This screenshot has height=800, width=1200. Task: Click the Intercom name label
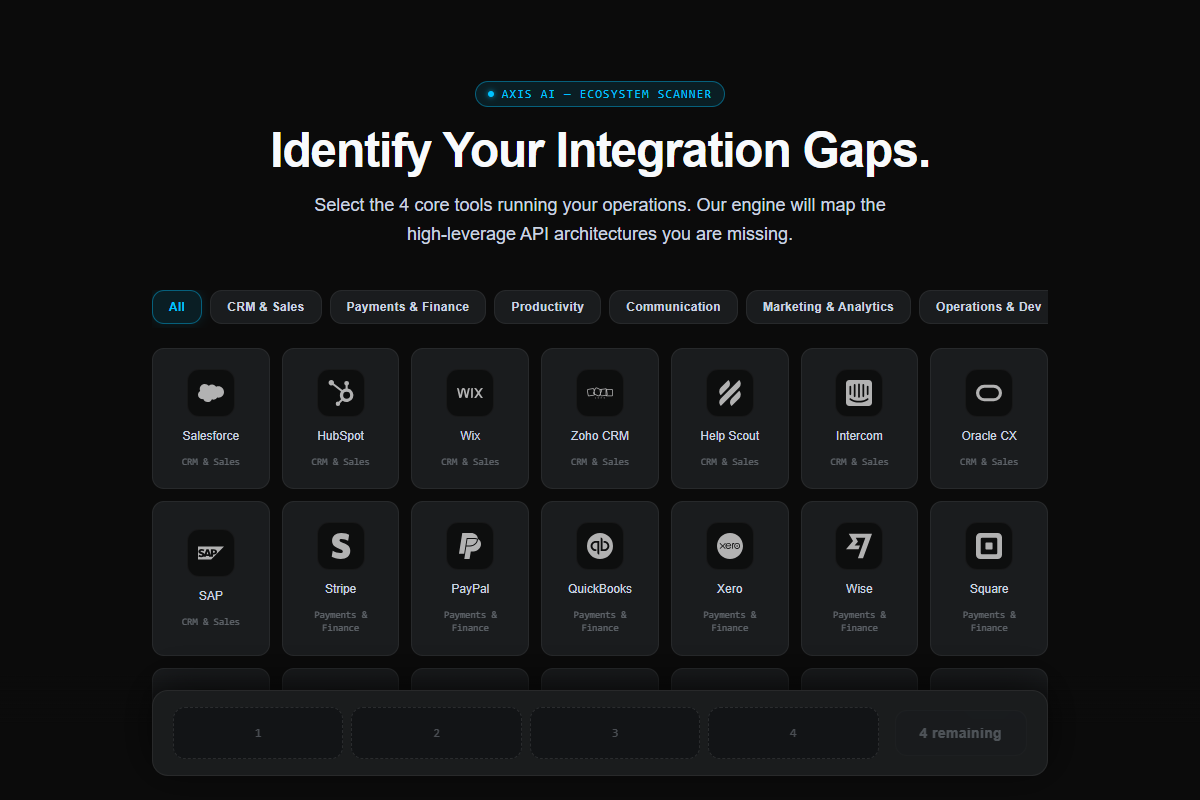[x=859, y=436]
